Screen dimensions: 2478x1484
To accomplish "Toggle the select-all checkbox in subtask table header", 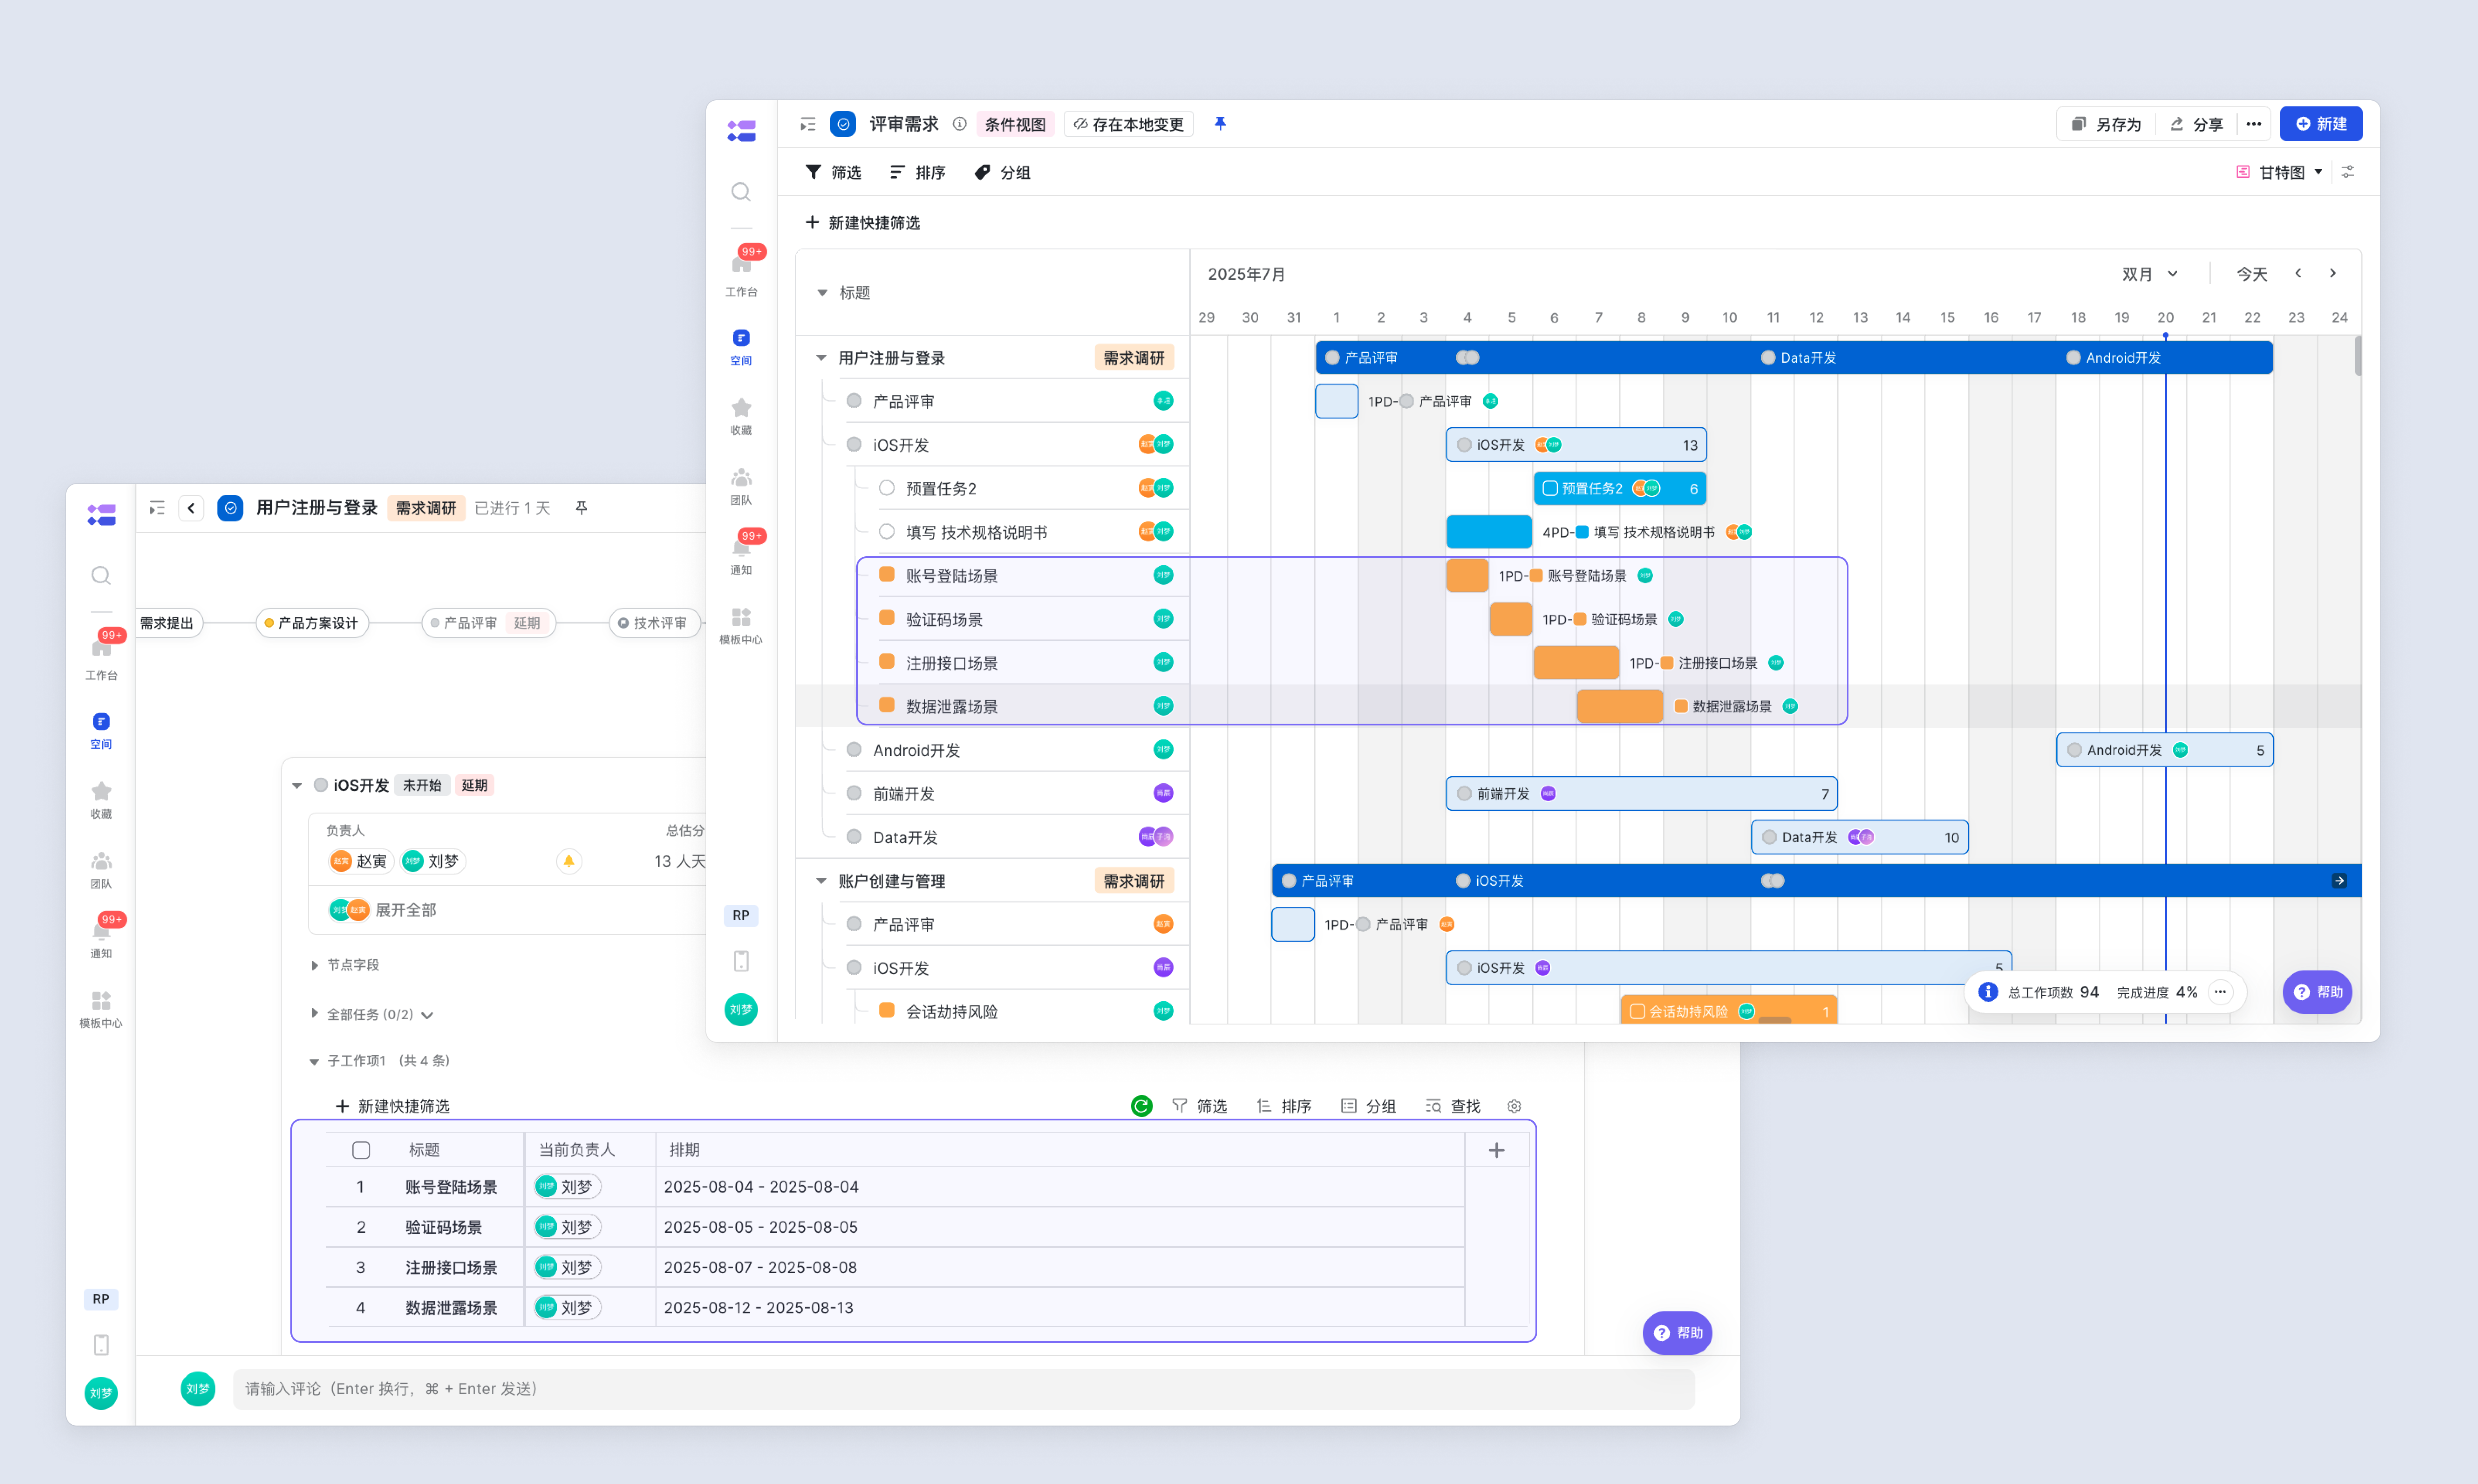I will click(361, 1150).
